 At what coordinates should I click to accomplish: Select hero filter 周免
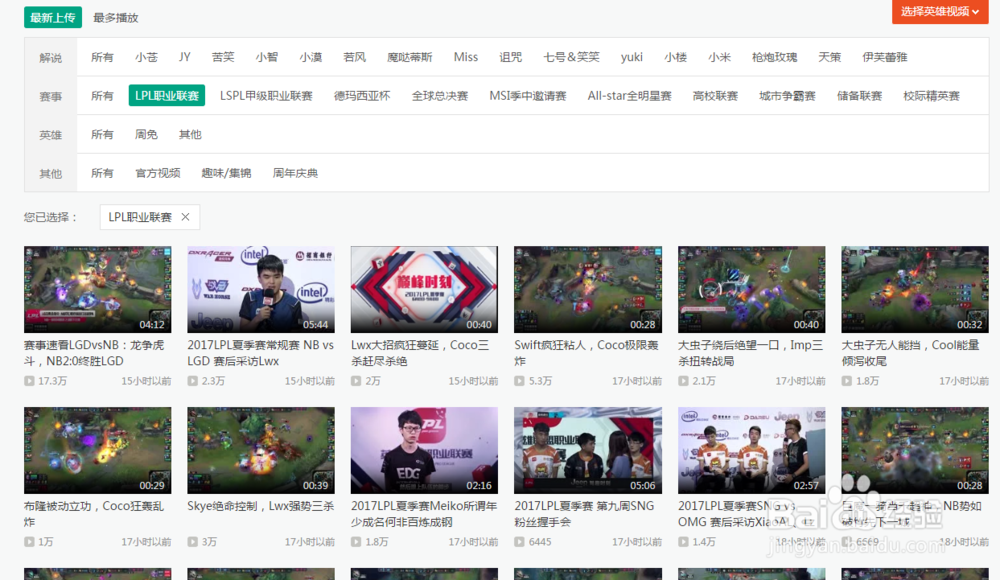tap(146, 134)
